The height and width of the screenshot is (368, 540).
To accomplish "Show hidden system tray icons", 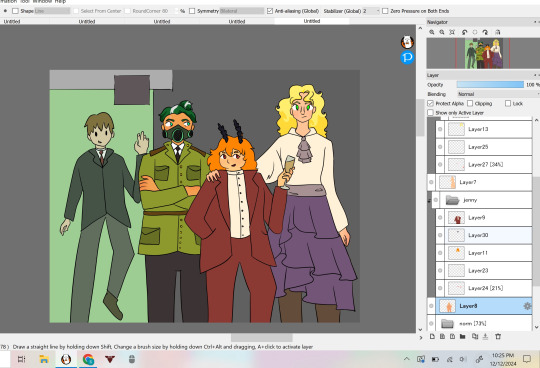I will pyautogui.click(x=407, y=359).
